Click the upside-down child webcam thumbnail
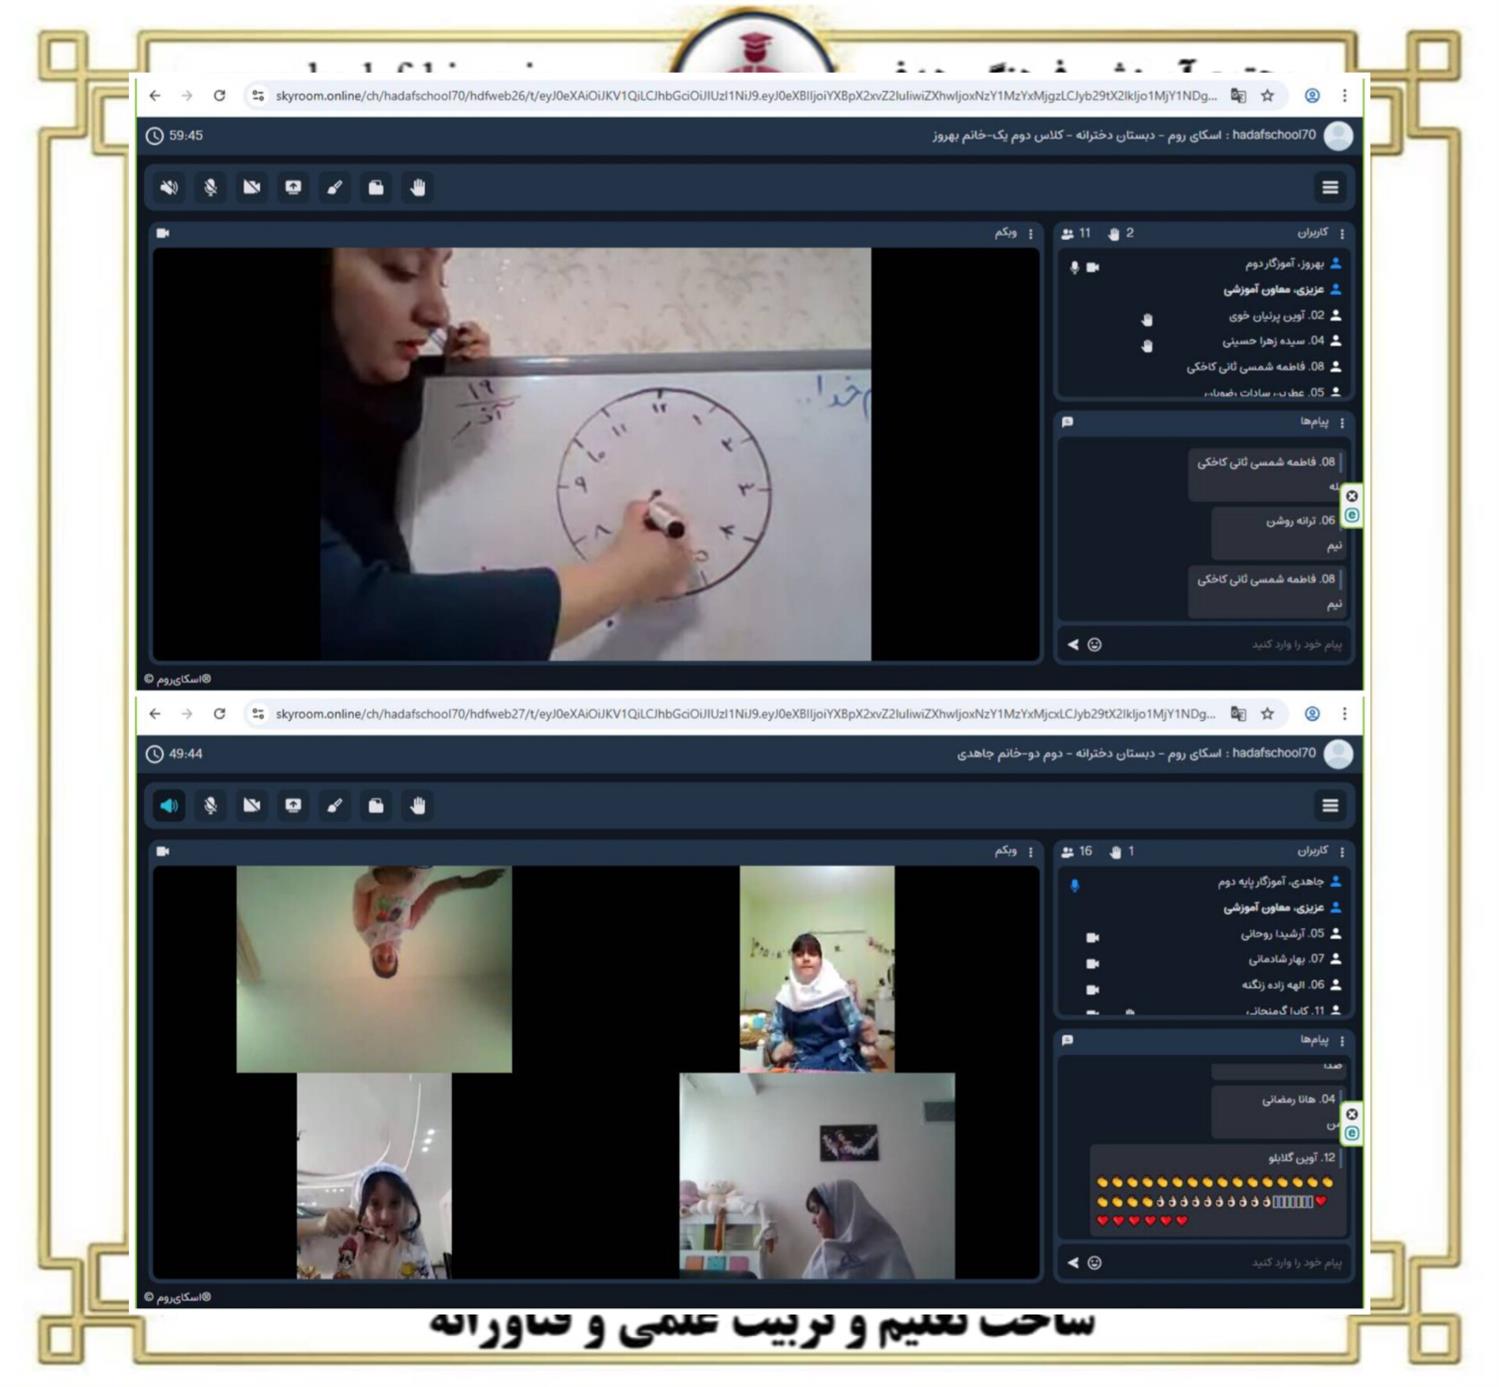Image resolution: width=1499 pixels, height=1387 pixels. pos(374,968)
